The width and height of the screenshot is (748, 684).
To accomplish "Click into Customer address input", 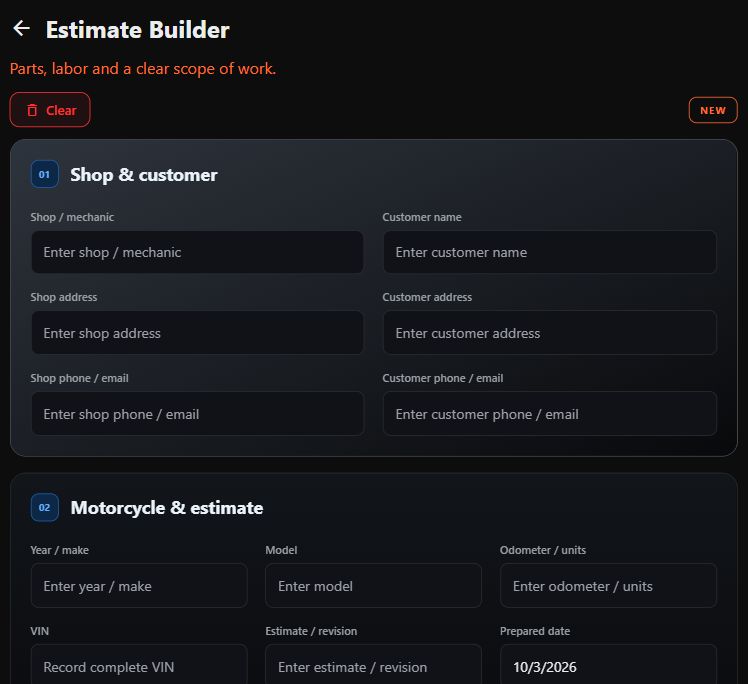I will pyautogui.click(x=550, y=333).
